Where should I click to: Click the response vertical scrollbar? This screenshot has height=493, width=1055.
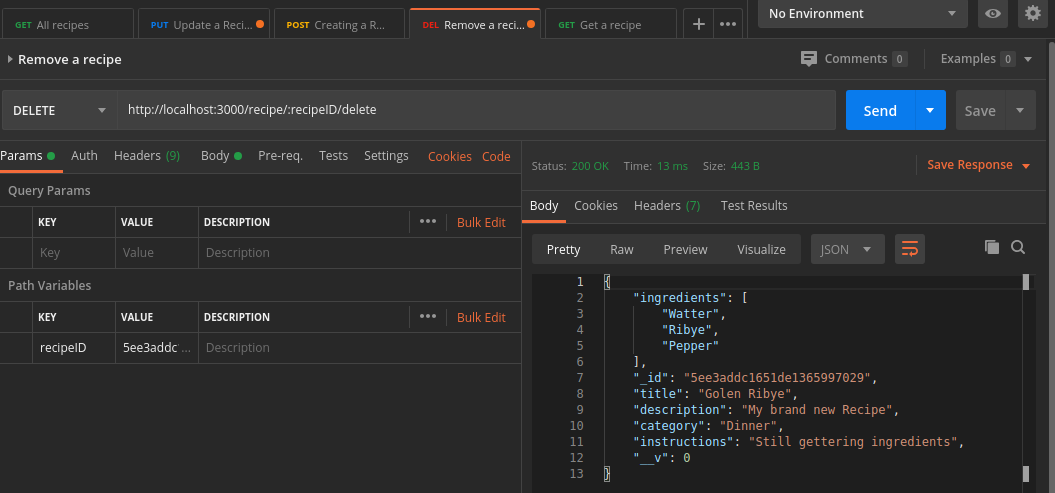point(1026,377)
